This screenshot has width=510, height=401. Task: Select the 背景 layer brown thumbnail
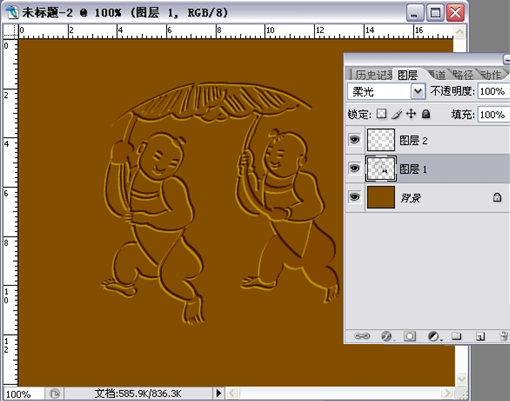(381, 197)
